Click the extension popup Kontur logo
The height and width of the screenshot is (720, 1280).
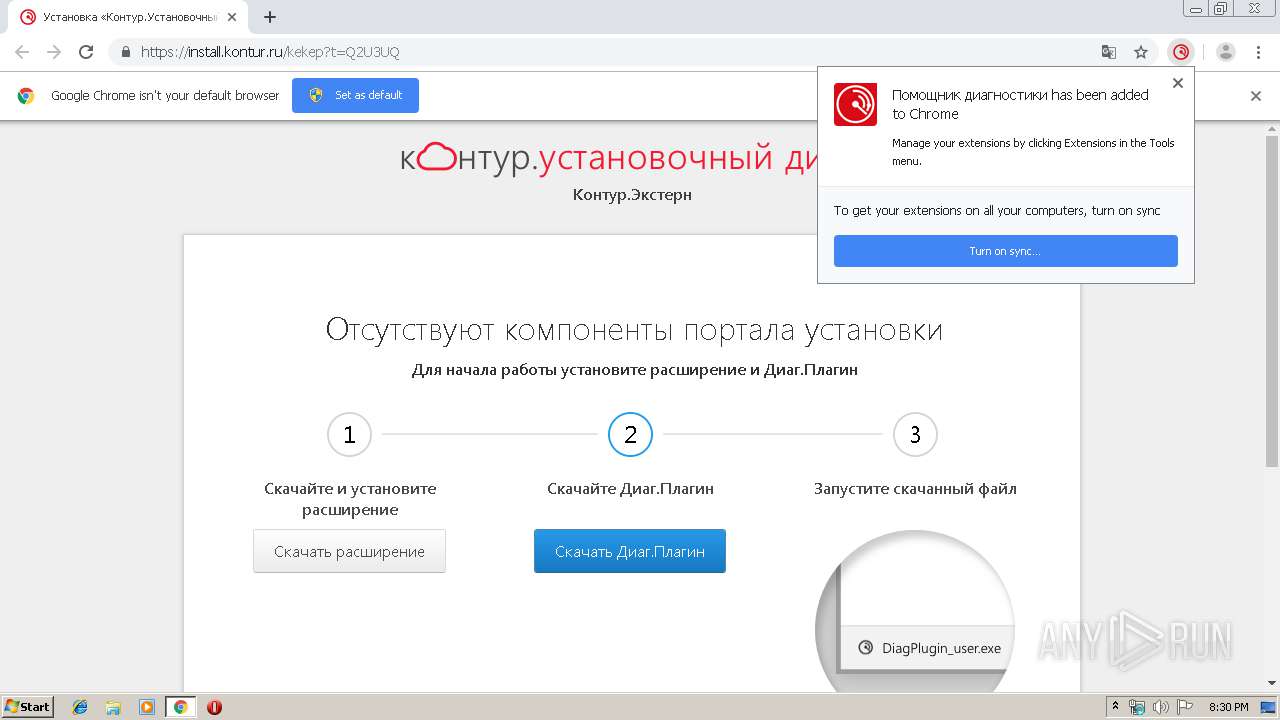855,104
